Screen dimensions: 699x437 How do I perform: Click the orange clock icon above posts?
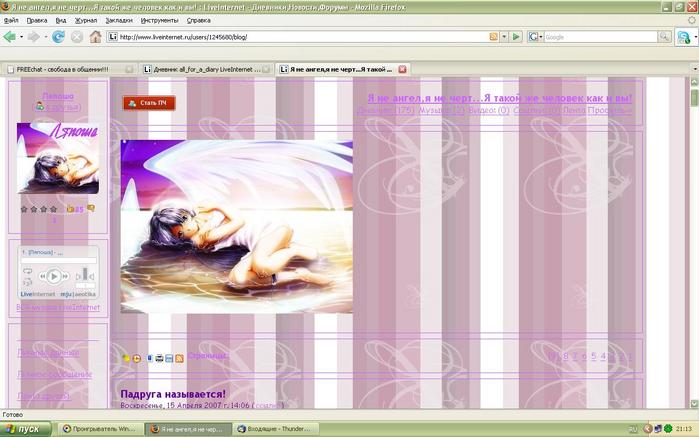(x=137, y=358)
